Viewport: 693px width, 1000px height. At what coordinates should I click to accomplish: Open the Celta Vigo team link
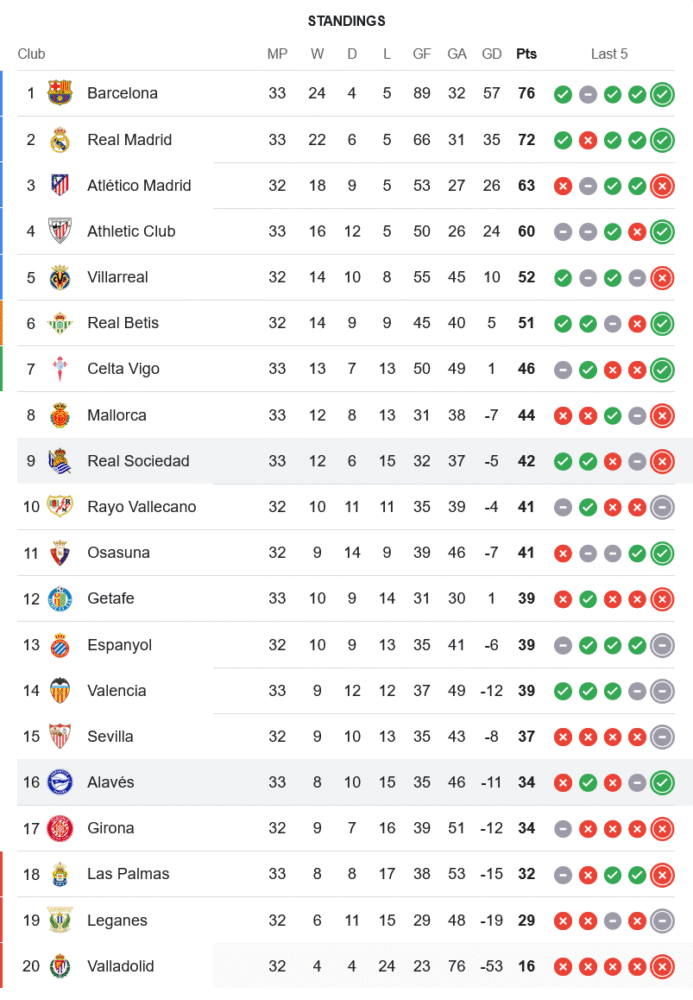click(123, 369)
